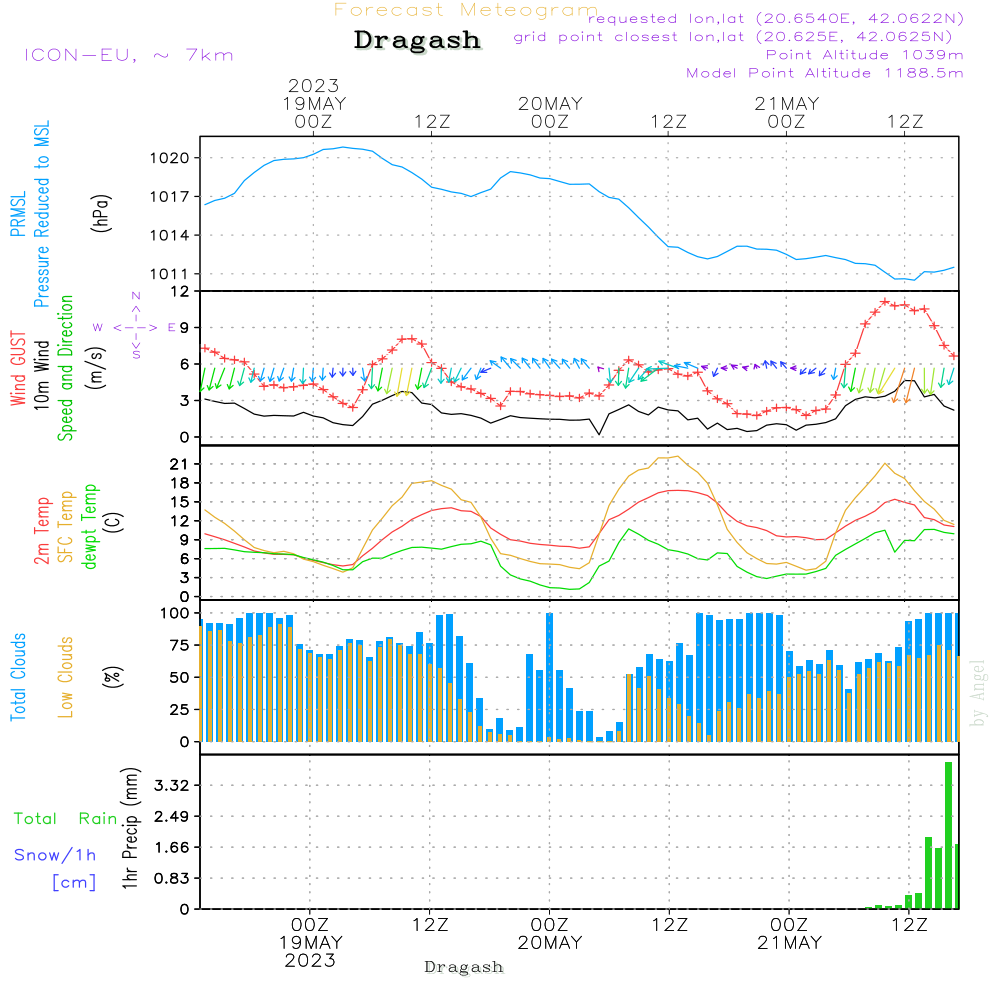The height and width of the screenshot is (1000, 1000).
Task: Click the Total Clouds axis label
Action: point(18,677)
